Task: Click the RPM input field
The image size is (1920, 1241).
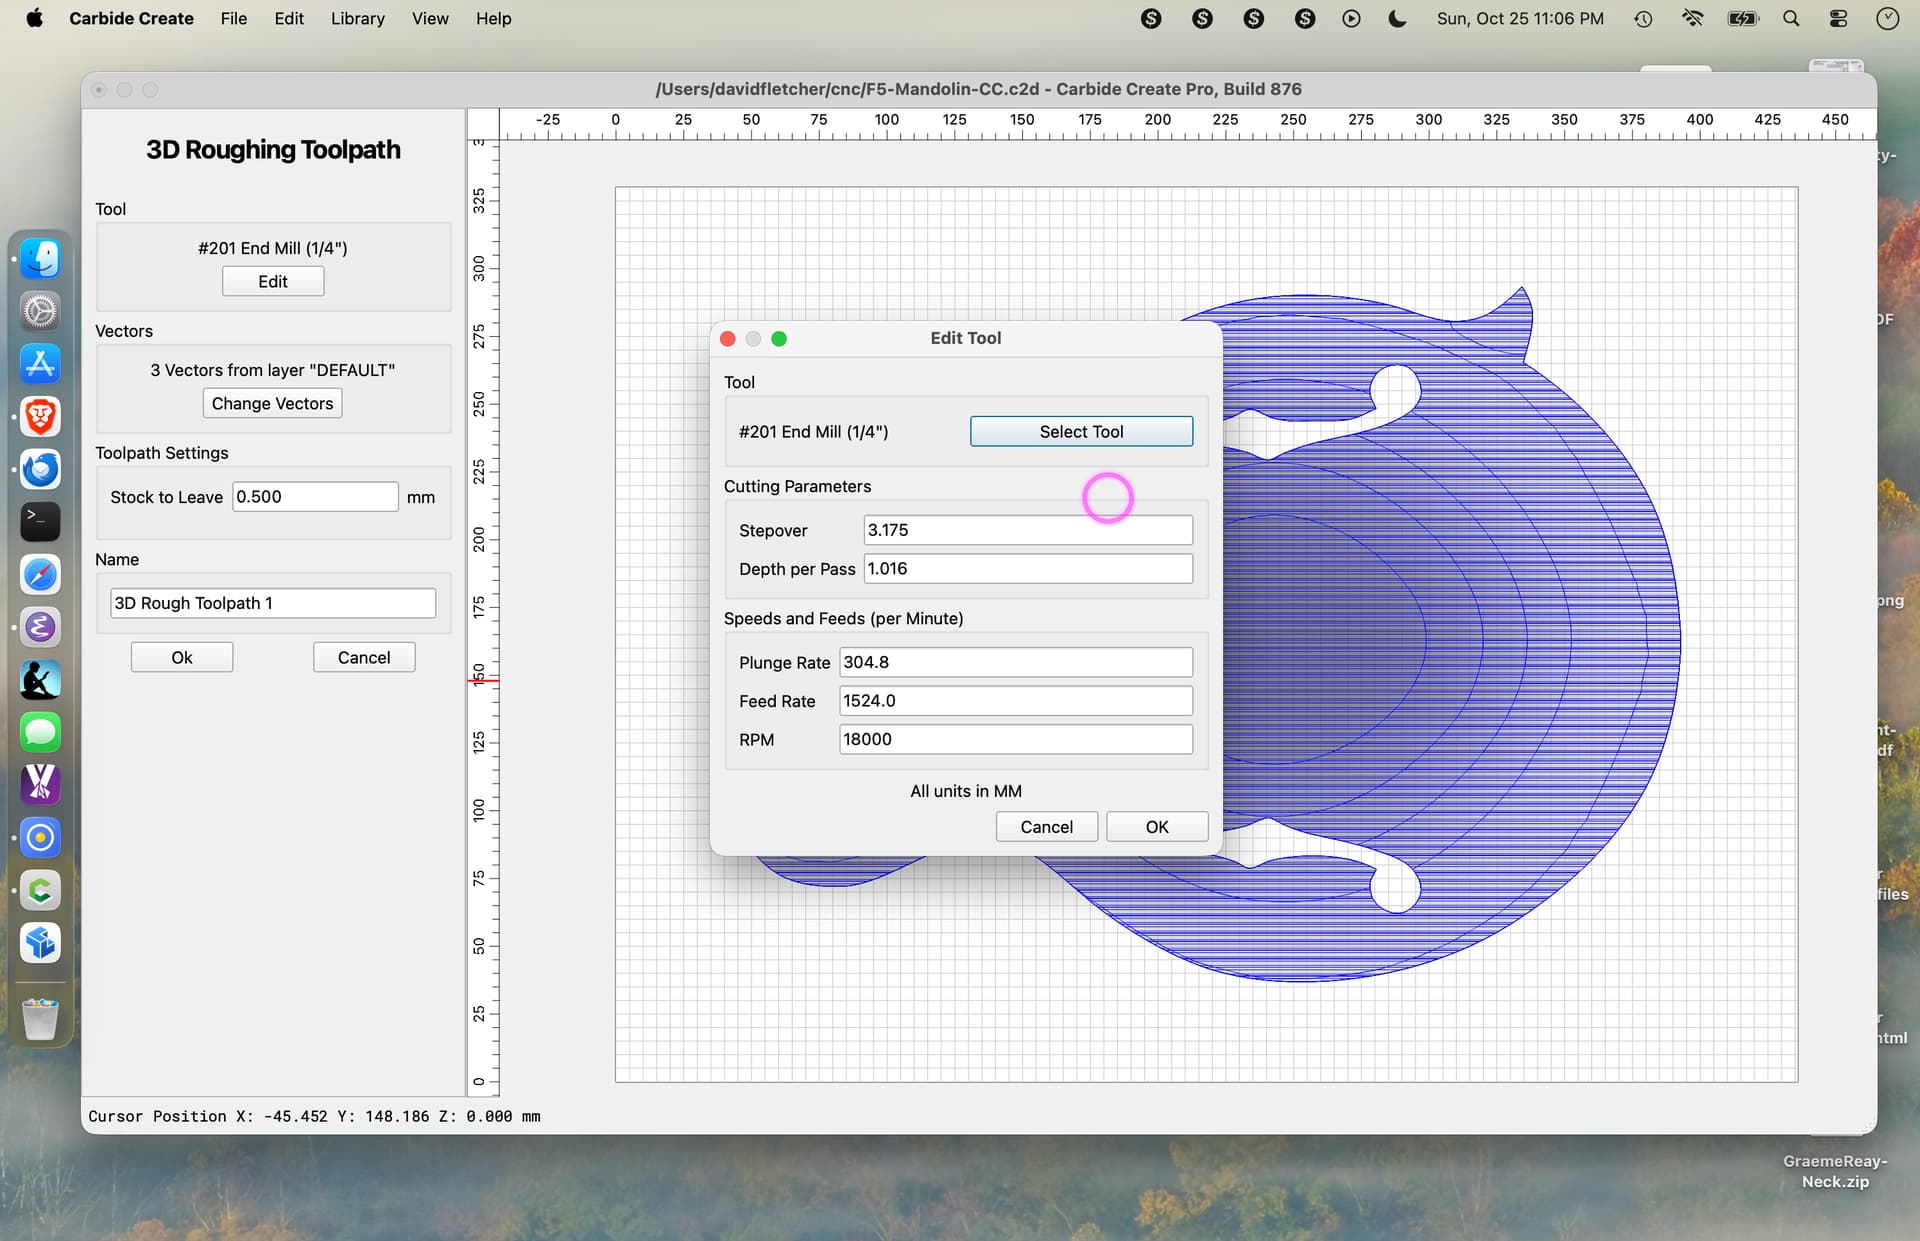Action: pos(1016,739)
